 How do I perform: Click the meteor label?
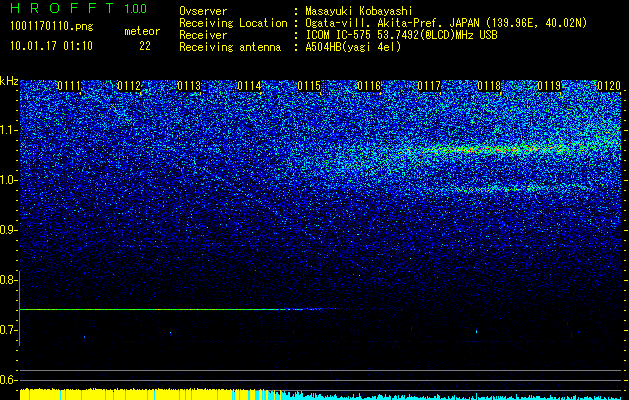pyautogui.click(x=142, y=31)
